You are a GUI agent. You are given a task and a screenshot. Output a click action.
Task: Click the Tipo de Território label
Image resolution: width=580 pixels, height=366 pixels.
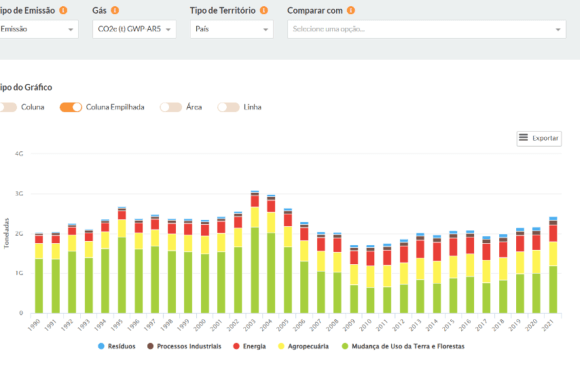click(x=223, y=10)
